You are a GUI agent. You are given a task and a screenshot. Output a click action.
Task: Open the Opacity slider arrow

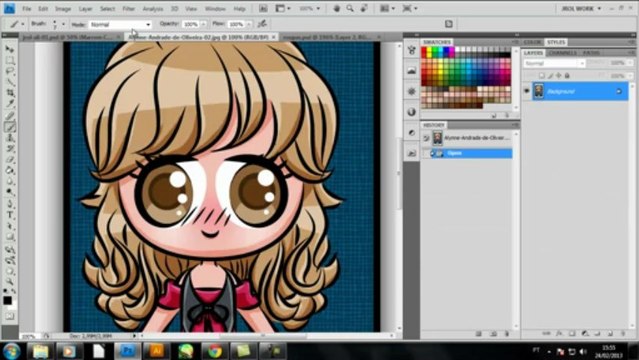coord(203,24)
